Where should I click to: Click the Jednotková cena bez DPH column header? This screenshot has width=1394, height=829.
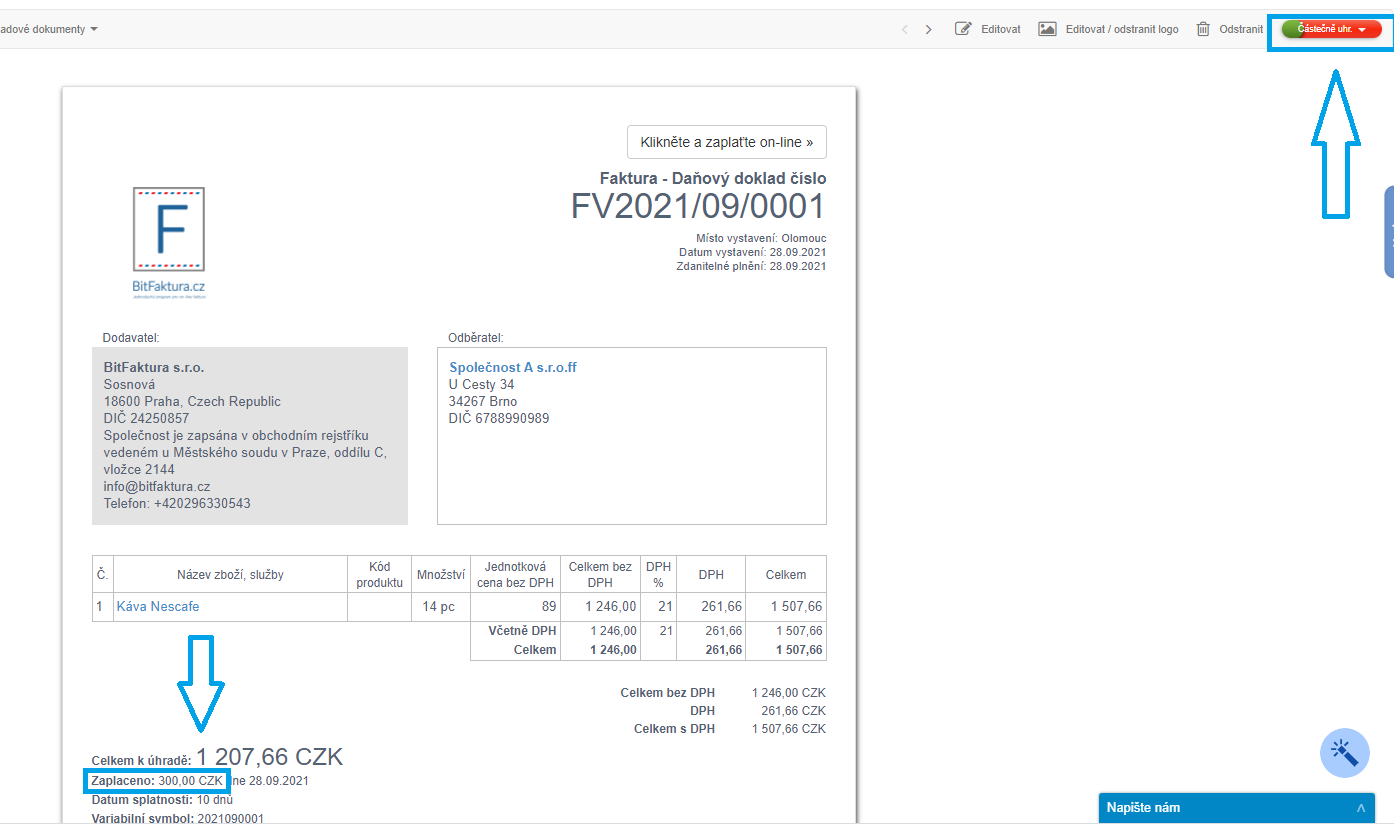516,574
